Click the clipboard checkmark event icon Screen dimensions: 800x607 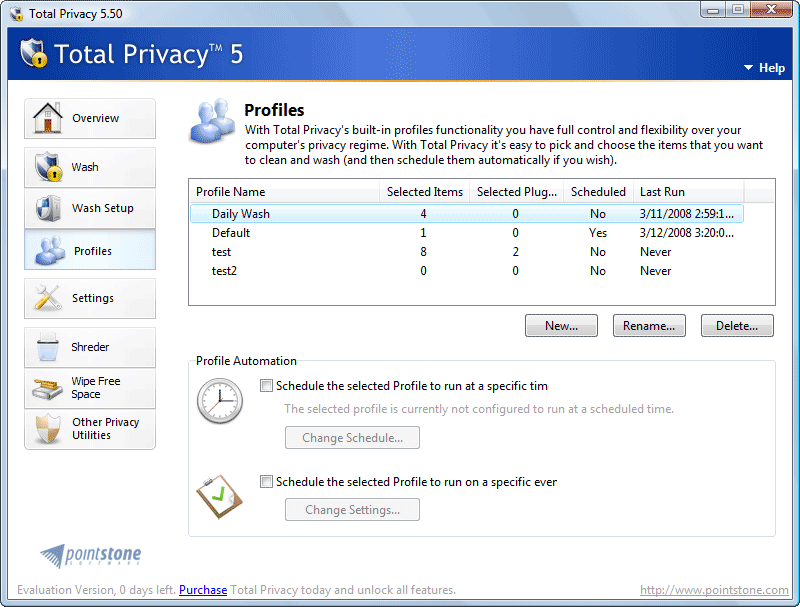219,496
